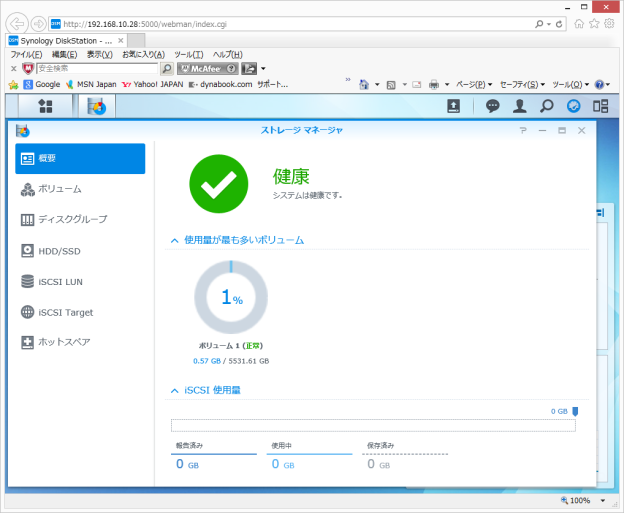The width and height of the screenshot is (624, 513).
Task: Click the green healthy status checkmark
Action: click(x=218, y=184)
